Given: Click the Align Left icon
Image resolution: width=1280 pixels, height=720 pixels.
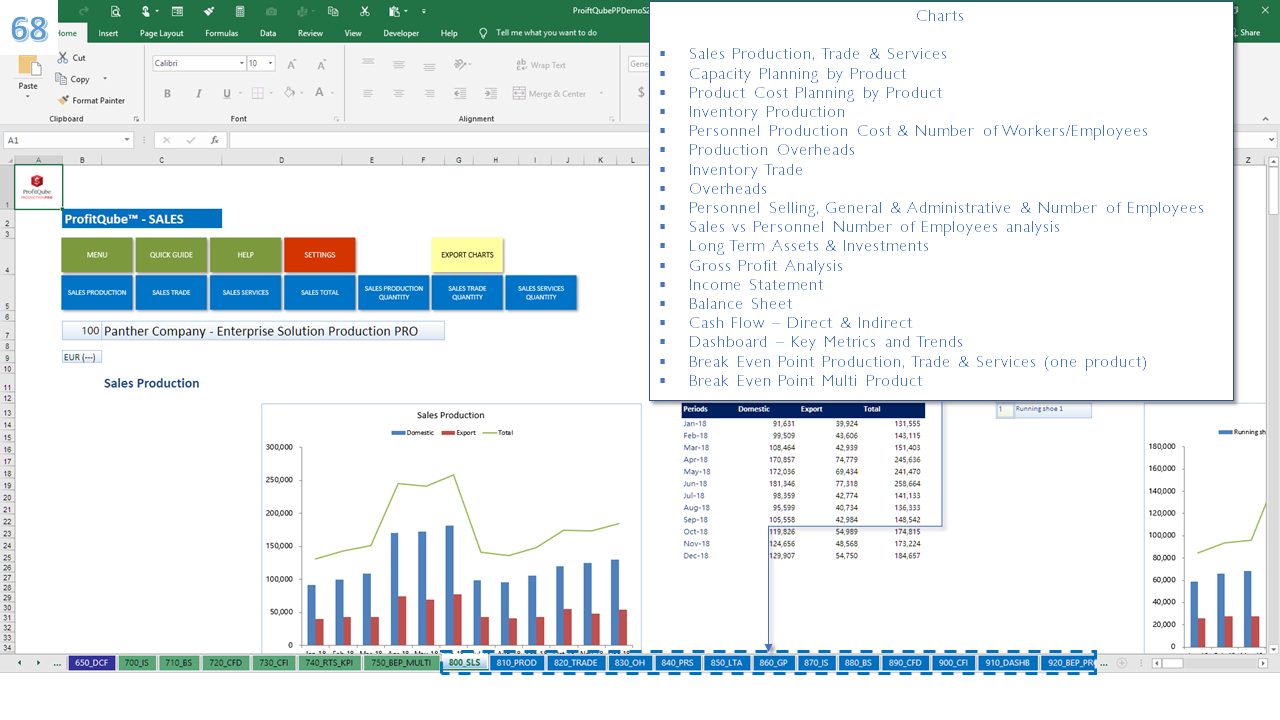Looking at the screenshot, I should tap(369, 93).
